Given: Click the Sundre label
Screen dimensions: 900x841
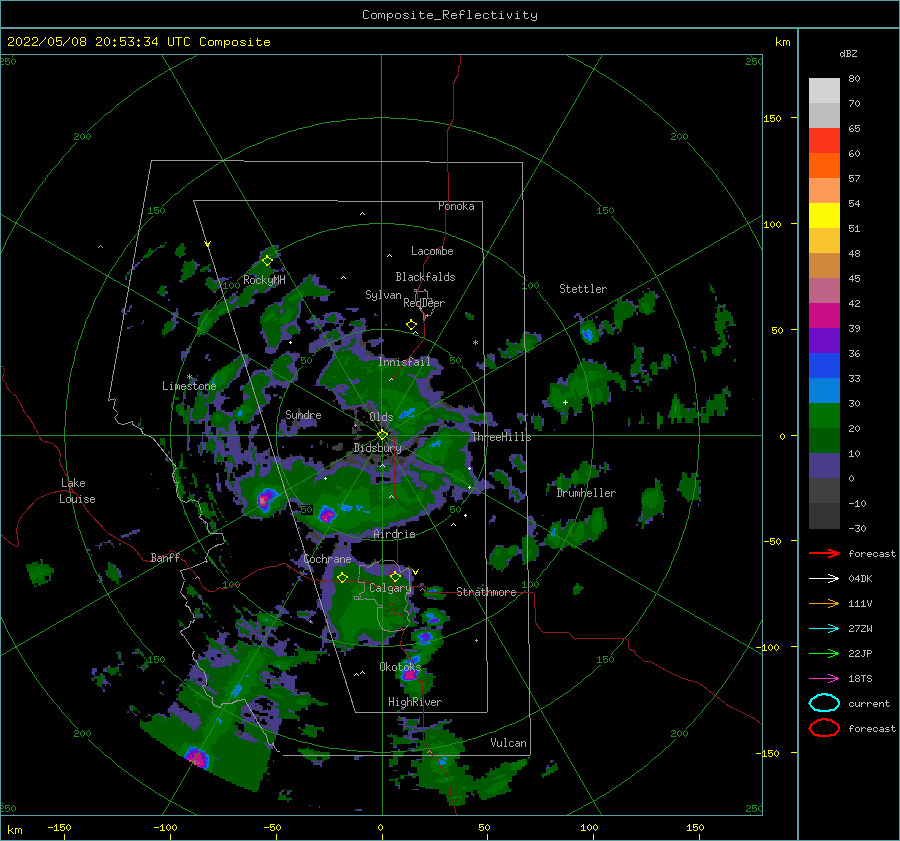Looking at the screenshot, I should [x=303, y=414].
